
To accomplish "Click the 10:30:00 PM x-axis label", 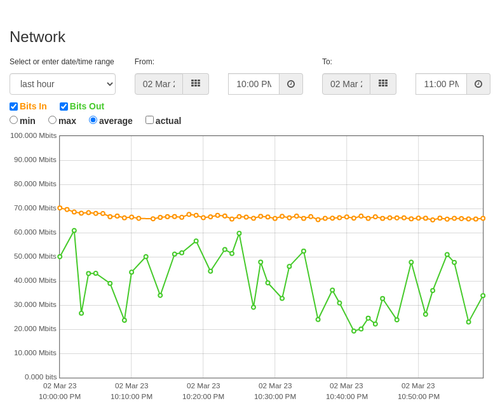I will [275, 397].
